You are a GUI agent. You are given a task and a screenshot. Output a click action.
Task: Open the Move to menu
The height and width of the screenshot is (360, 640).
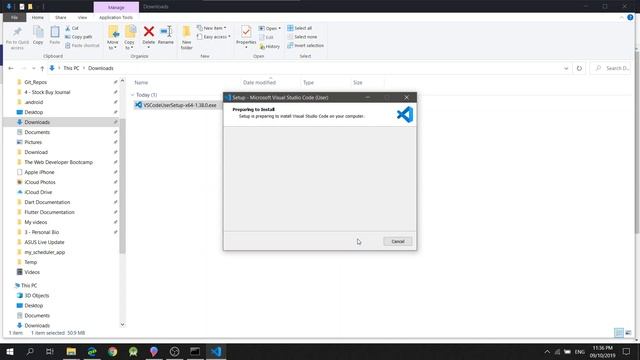tap(113, 37)
